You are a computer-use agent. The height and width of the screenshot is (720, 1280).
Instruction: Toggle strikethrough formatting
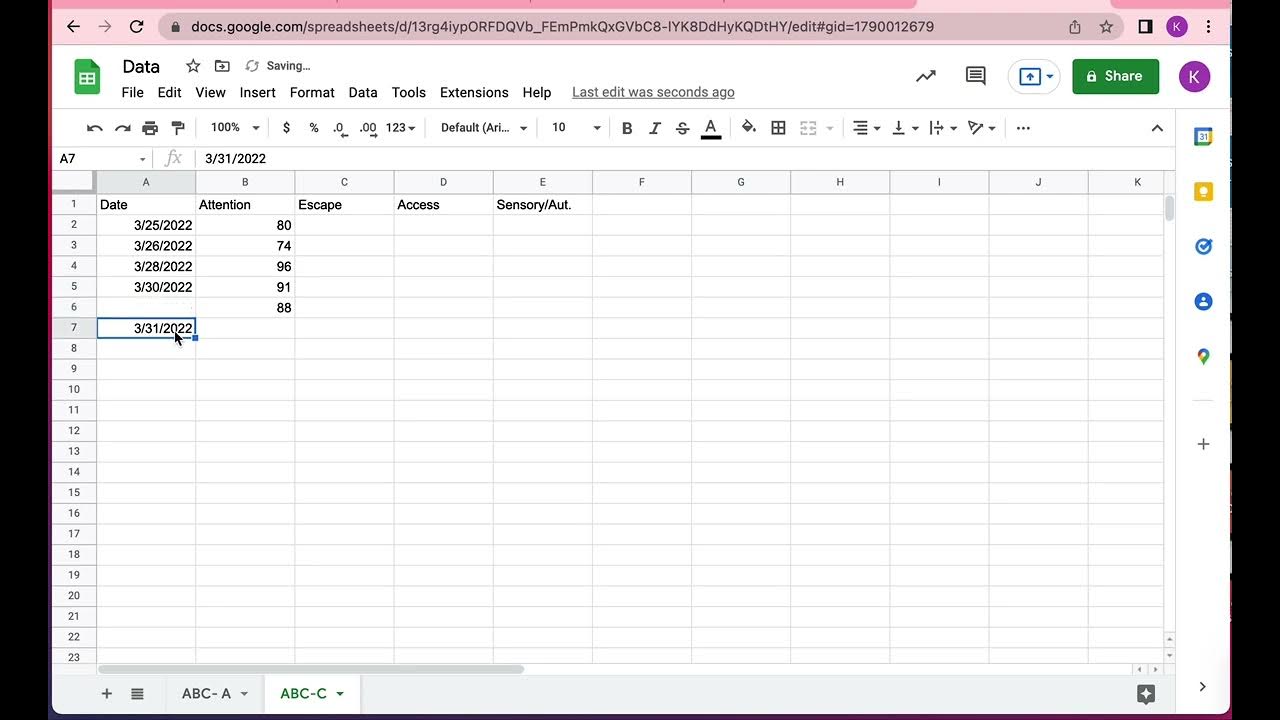(683, 128)
